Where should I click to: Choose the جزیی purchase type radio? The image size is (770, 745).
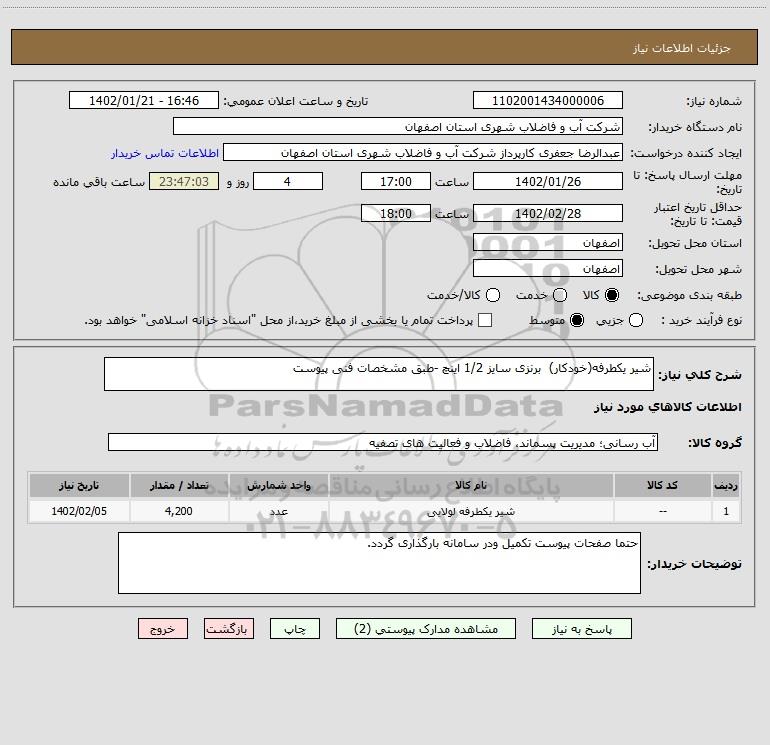[x=635, y=320]
